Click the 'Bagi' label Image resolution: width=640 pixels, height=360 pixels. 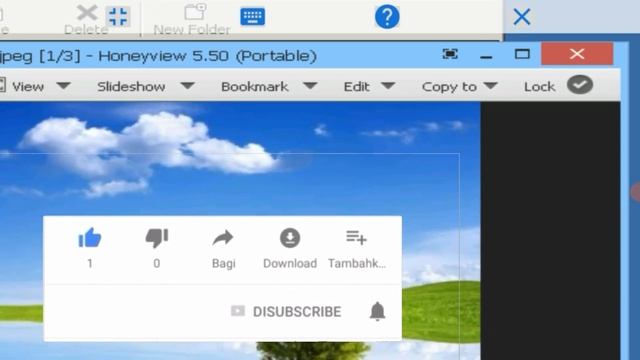224,264
